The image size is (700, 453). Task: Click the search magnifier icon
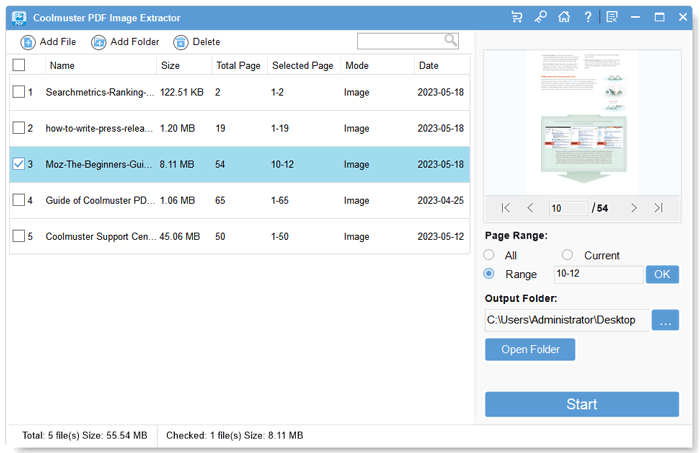[x=450, y=41]
